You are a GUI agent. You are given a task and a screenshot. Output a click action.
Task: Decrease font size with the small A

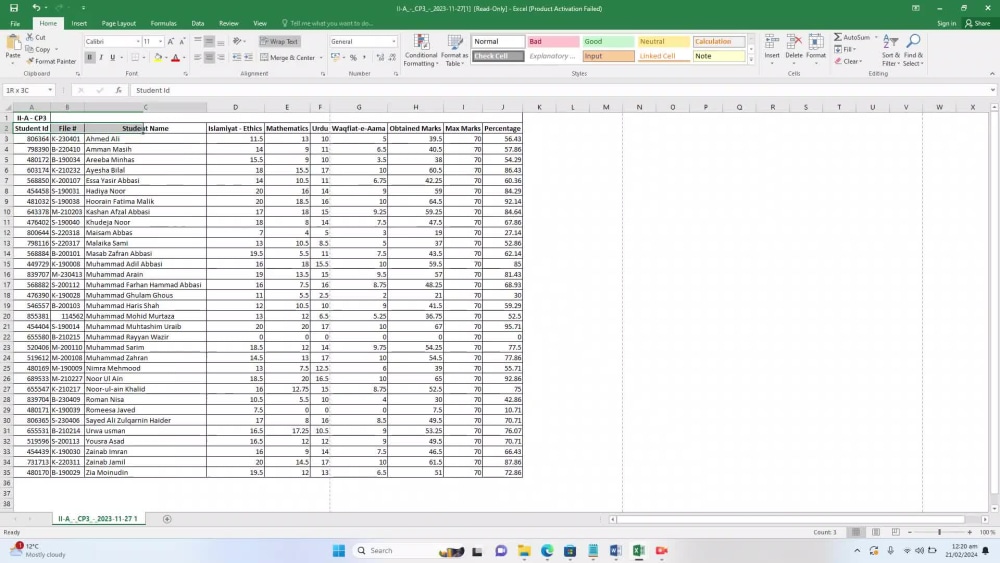pos(182,41)
